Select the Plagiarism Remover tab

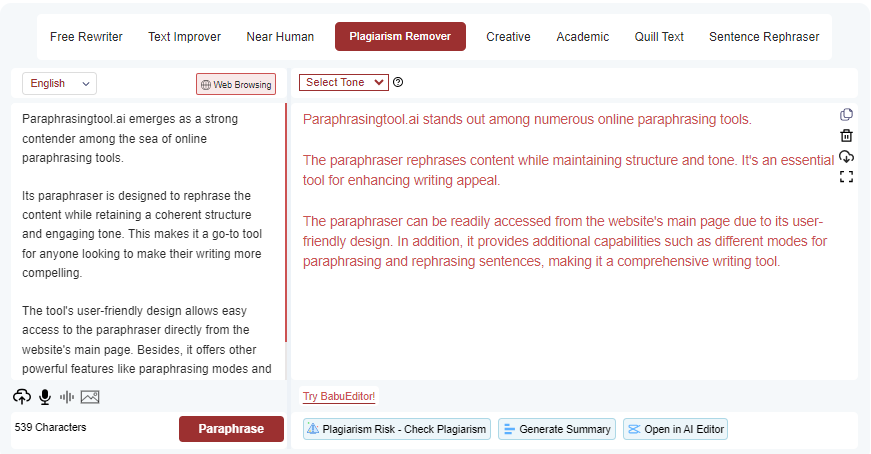tap(400, 37)
